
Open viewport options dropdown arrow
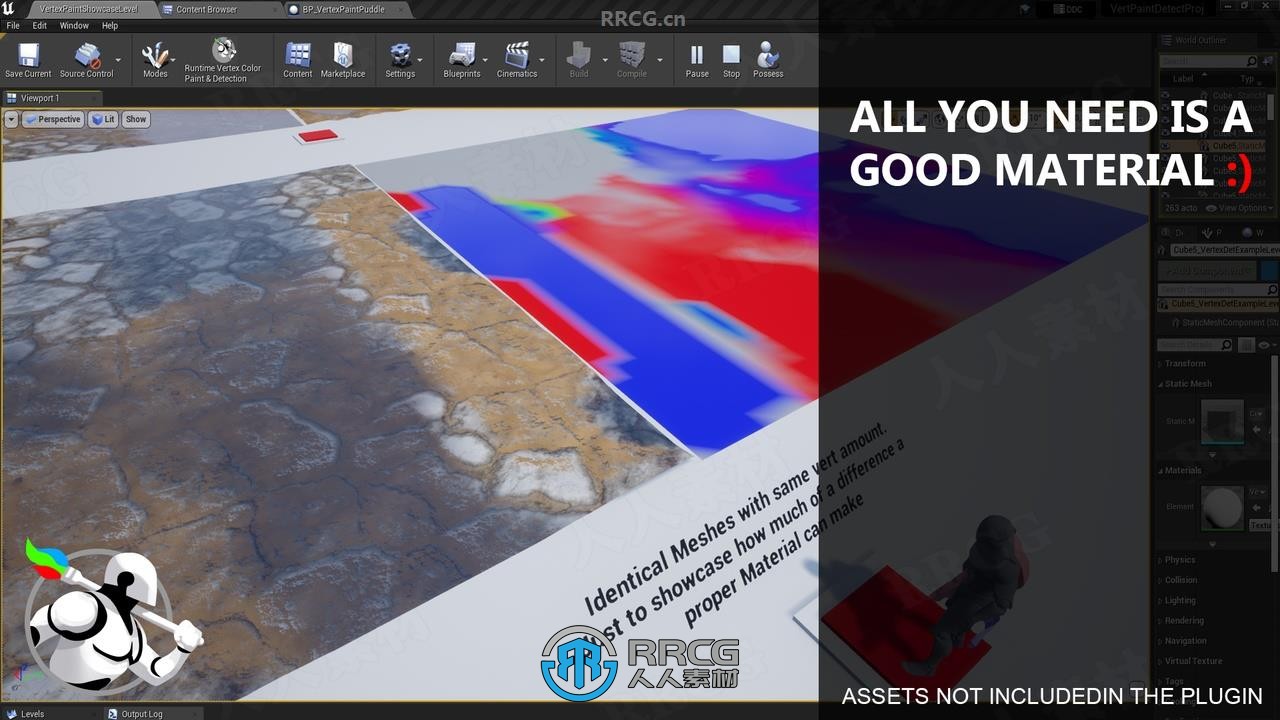click(11, 119)
